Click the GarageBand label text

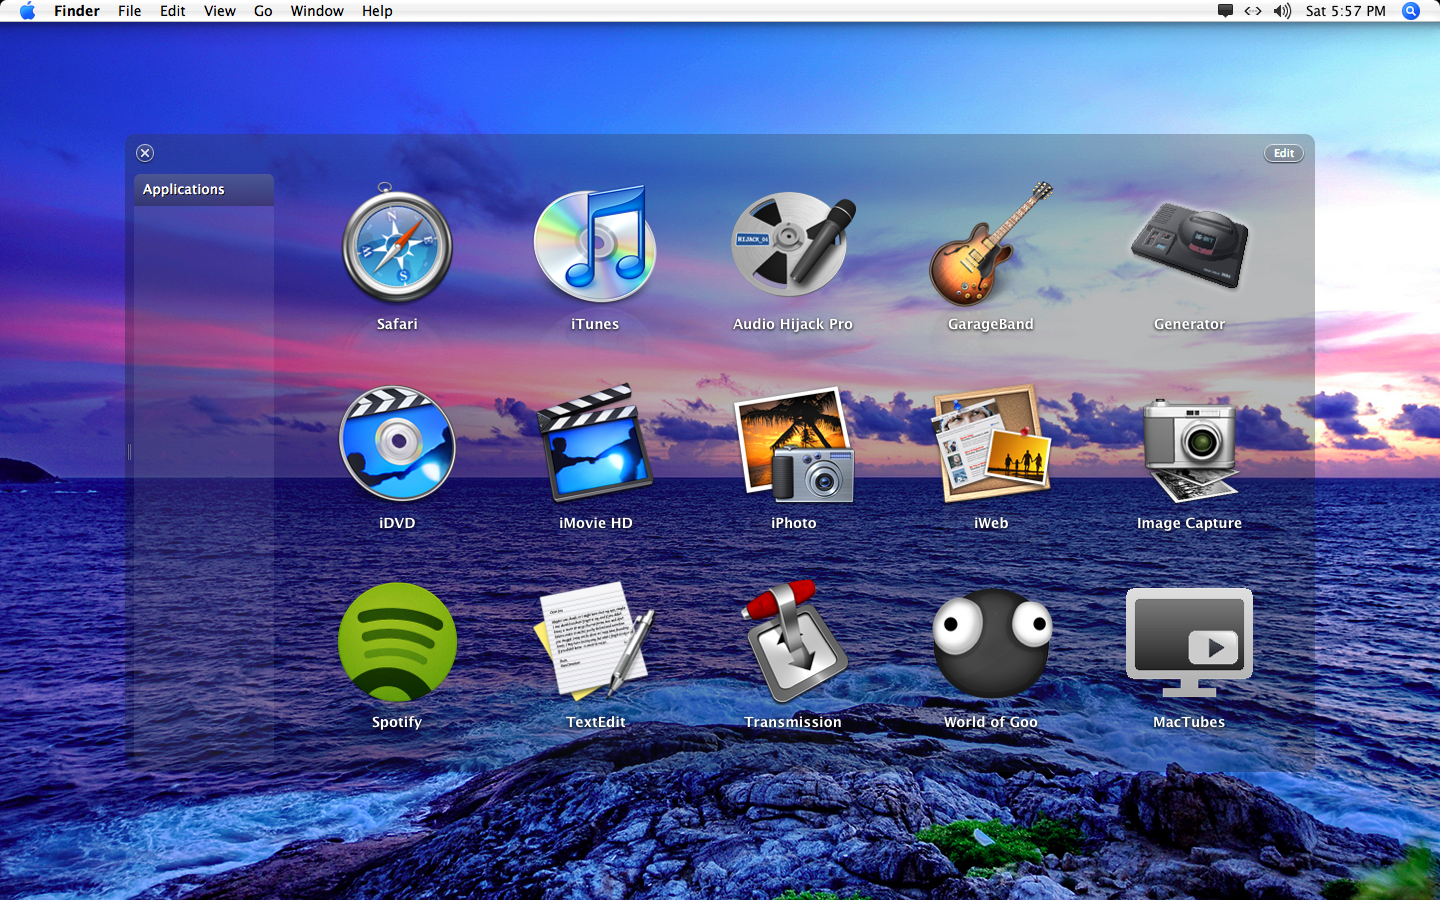(991, 324)
